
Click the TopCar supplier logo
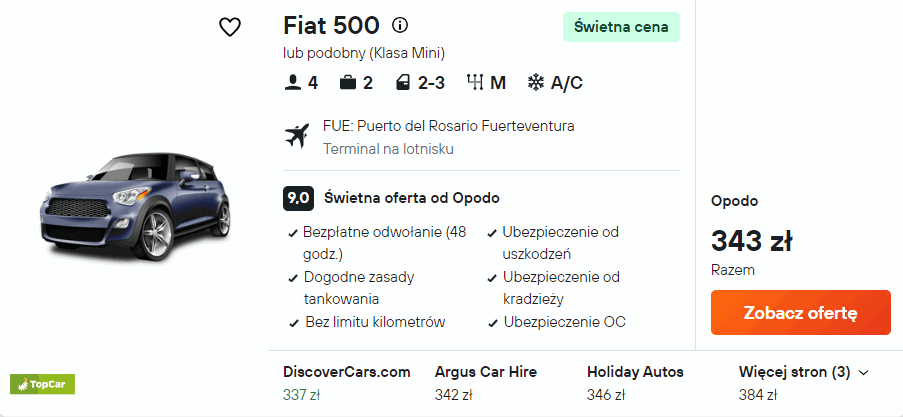[42, 383]
